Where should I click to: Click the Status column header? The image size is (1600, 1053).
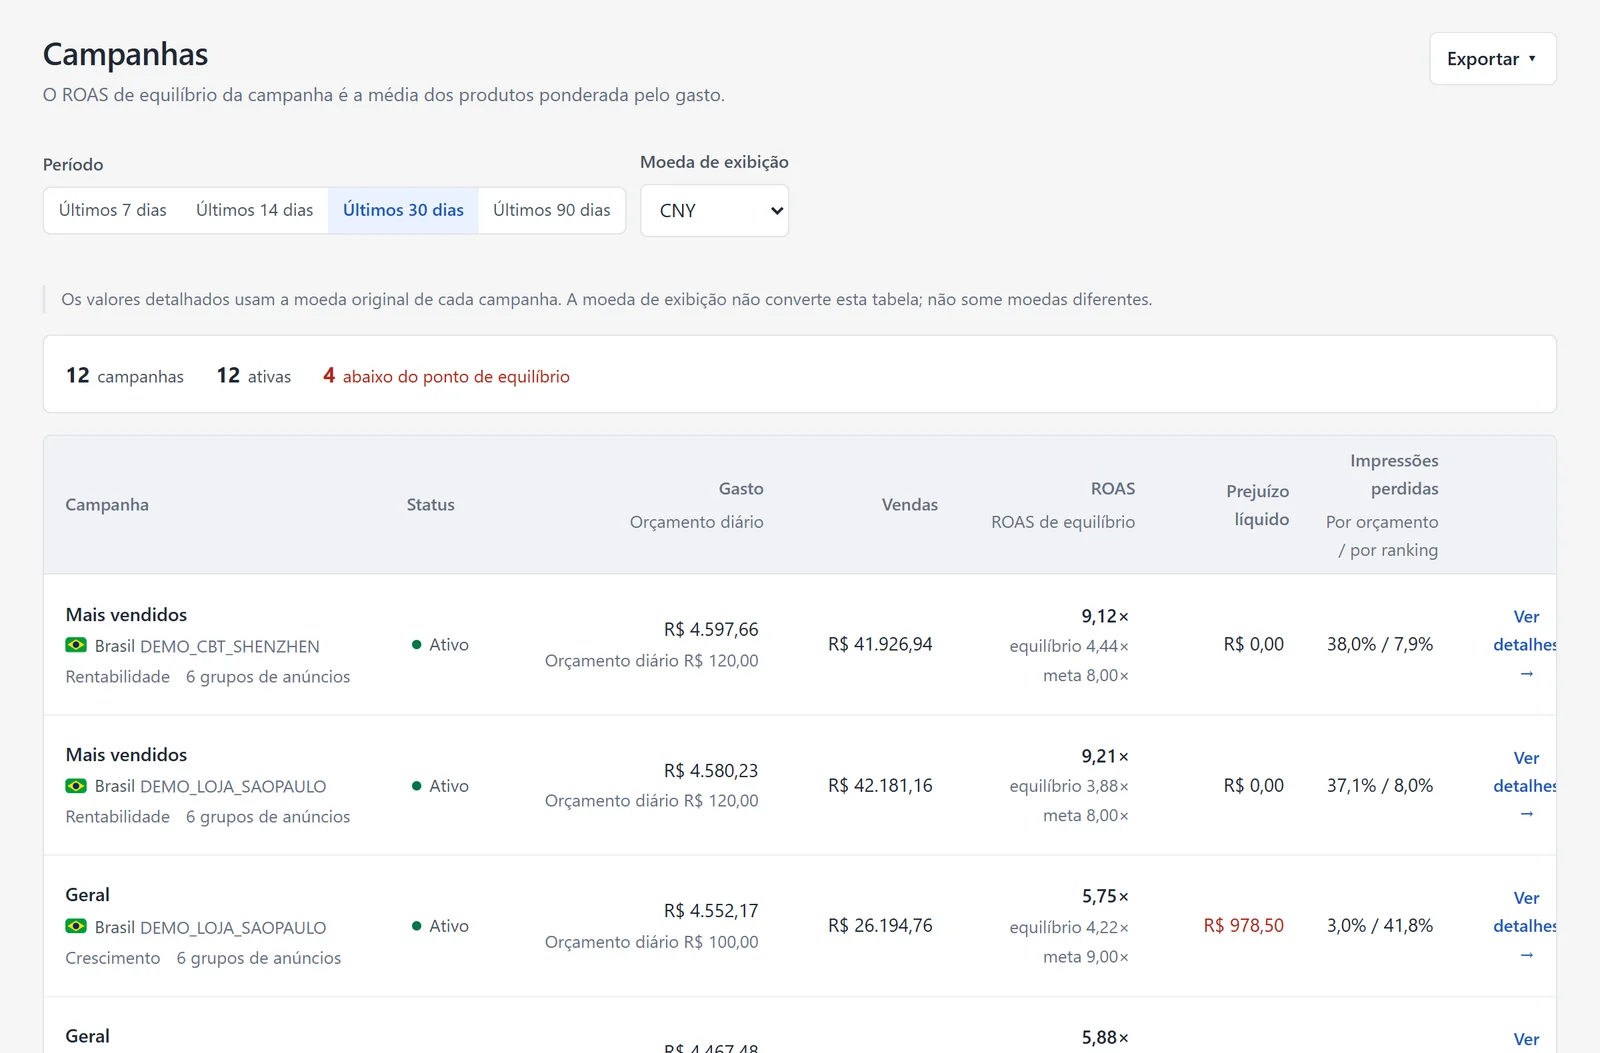(x=431, y=505)
